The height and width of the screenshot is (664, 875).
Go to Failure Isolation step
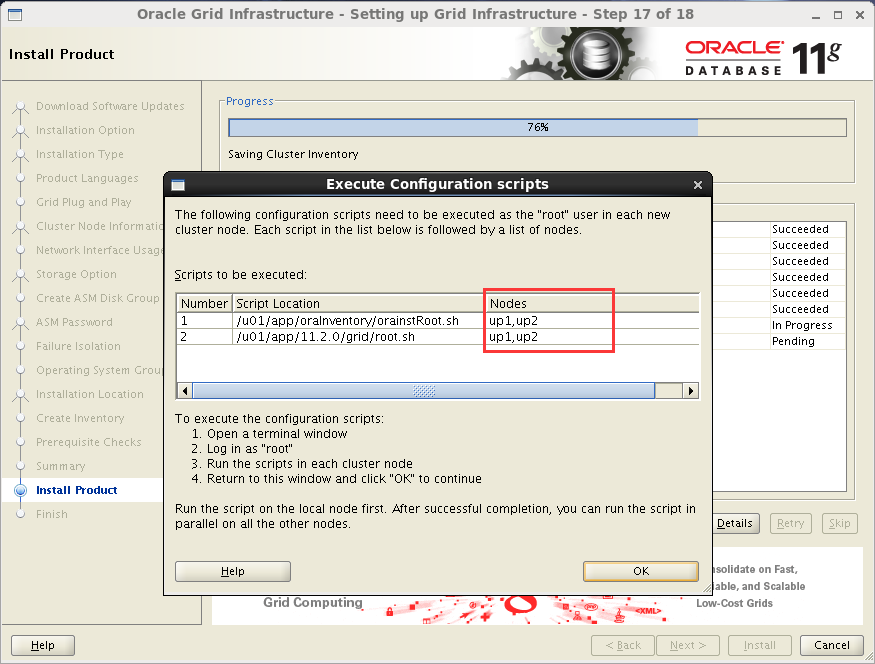78,346
